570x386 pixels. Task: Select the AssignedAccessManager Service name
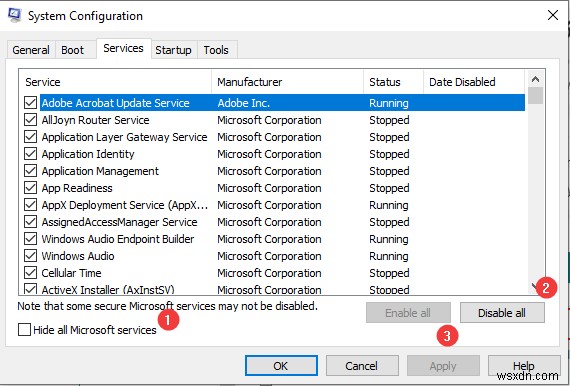point(120,222)
